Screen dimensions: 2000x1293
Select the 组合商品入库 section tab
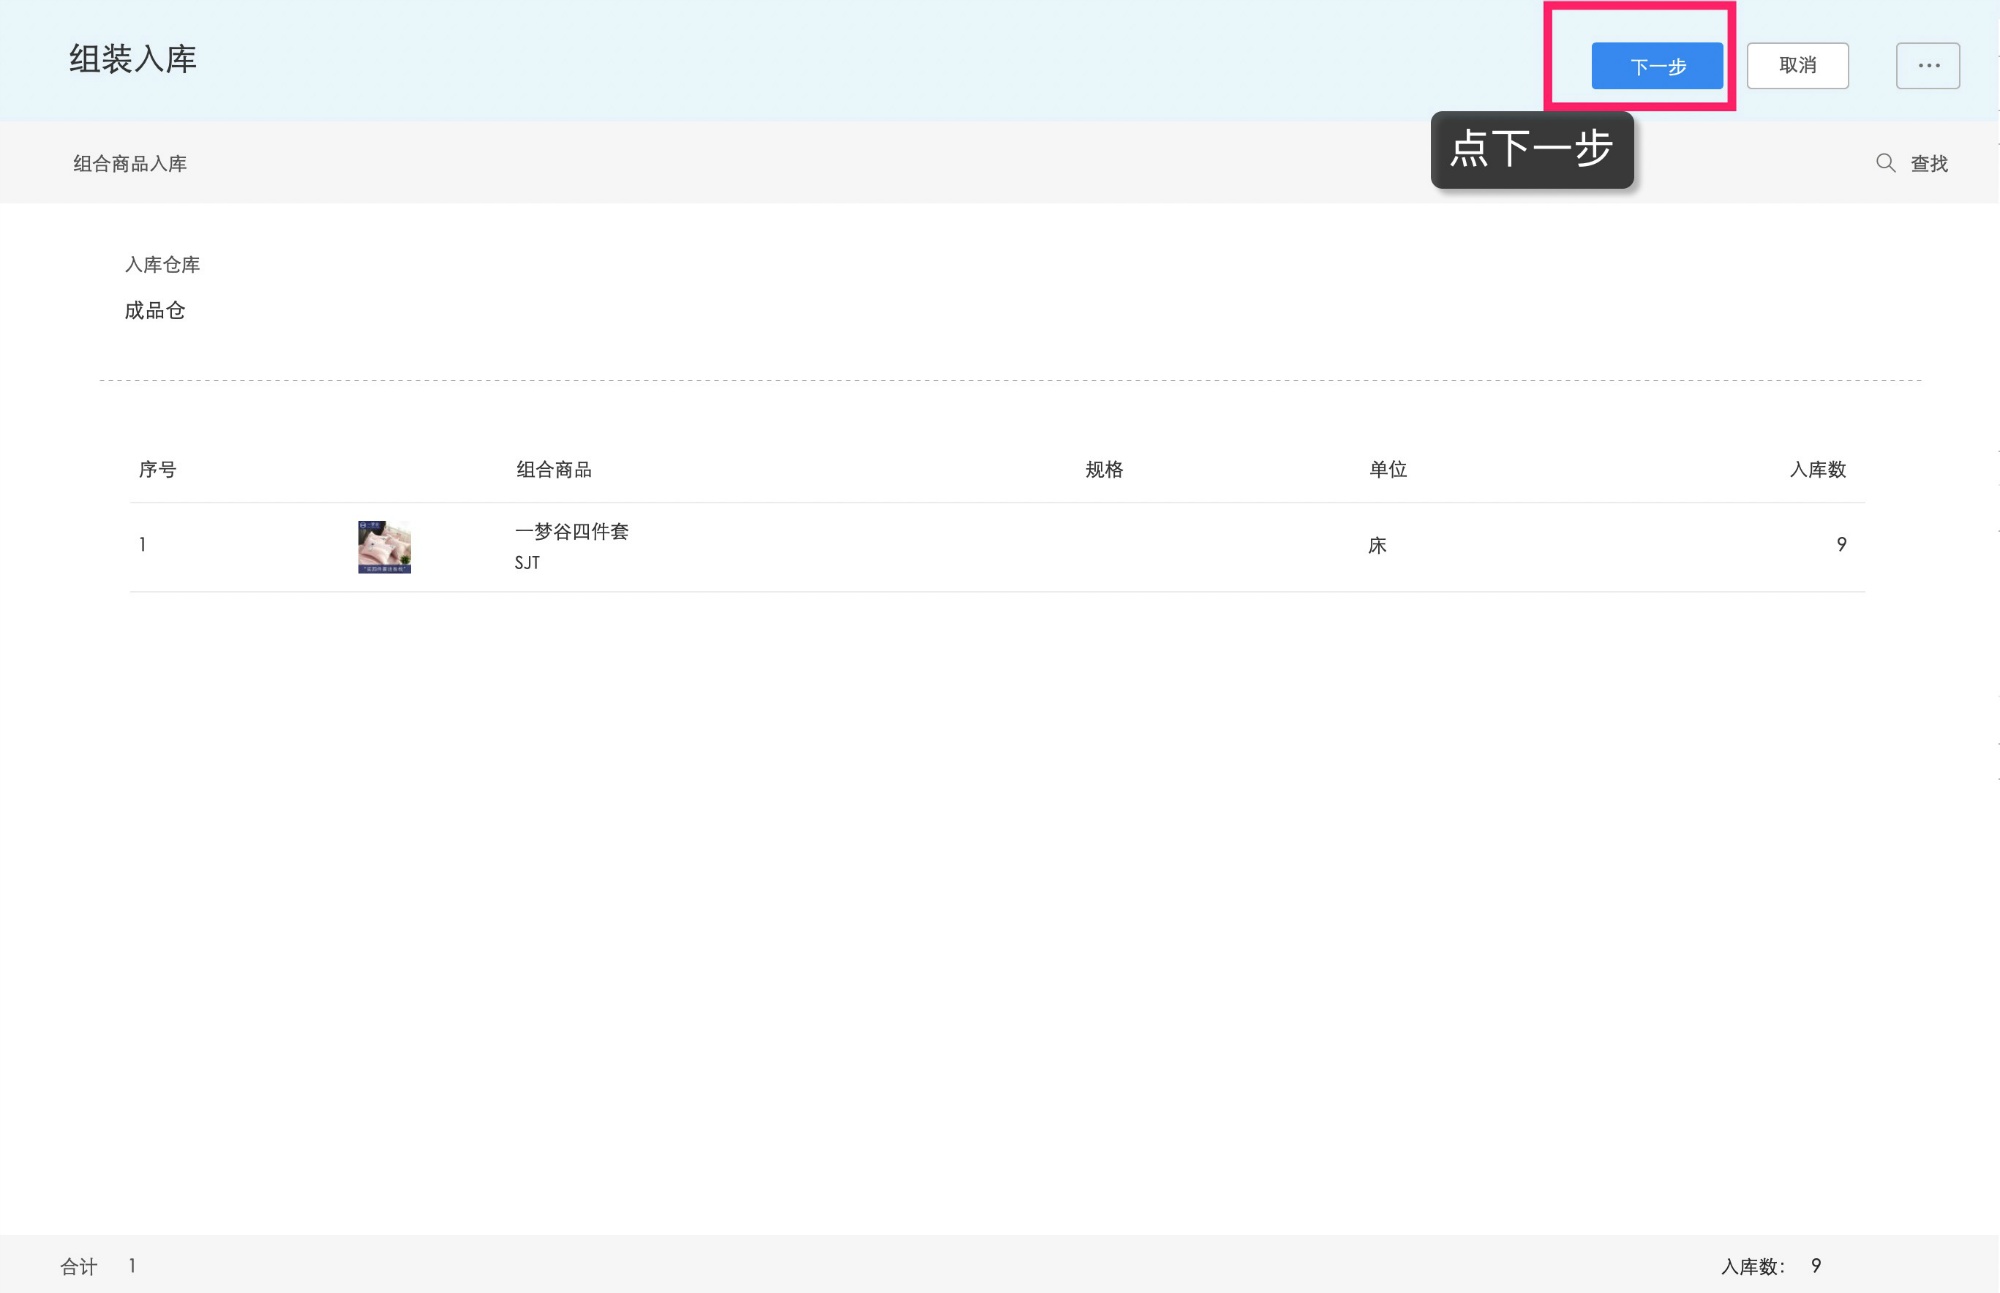click(130, 164)
